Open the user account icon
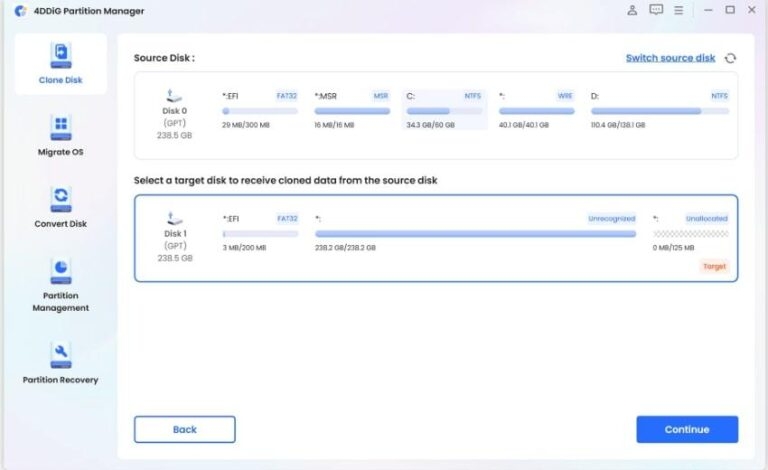 point(632,11)
